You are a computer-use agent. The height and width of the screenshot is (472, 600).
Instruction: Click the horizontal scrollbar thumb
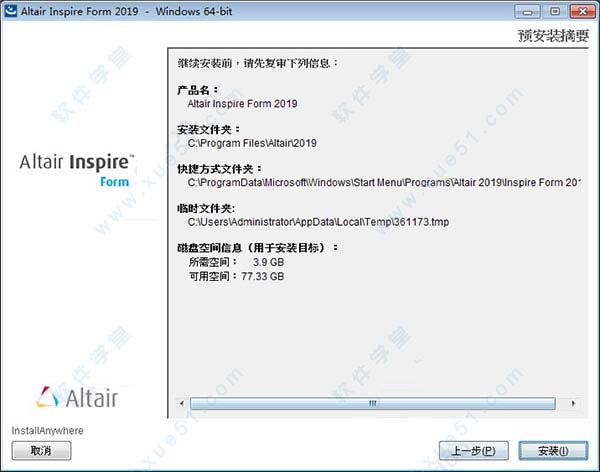tap(373, 403)
